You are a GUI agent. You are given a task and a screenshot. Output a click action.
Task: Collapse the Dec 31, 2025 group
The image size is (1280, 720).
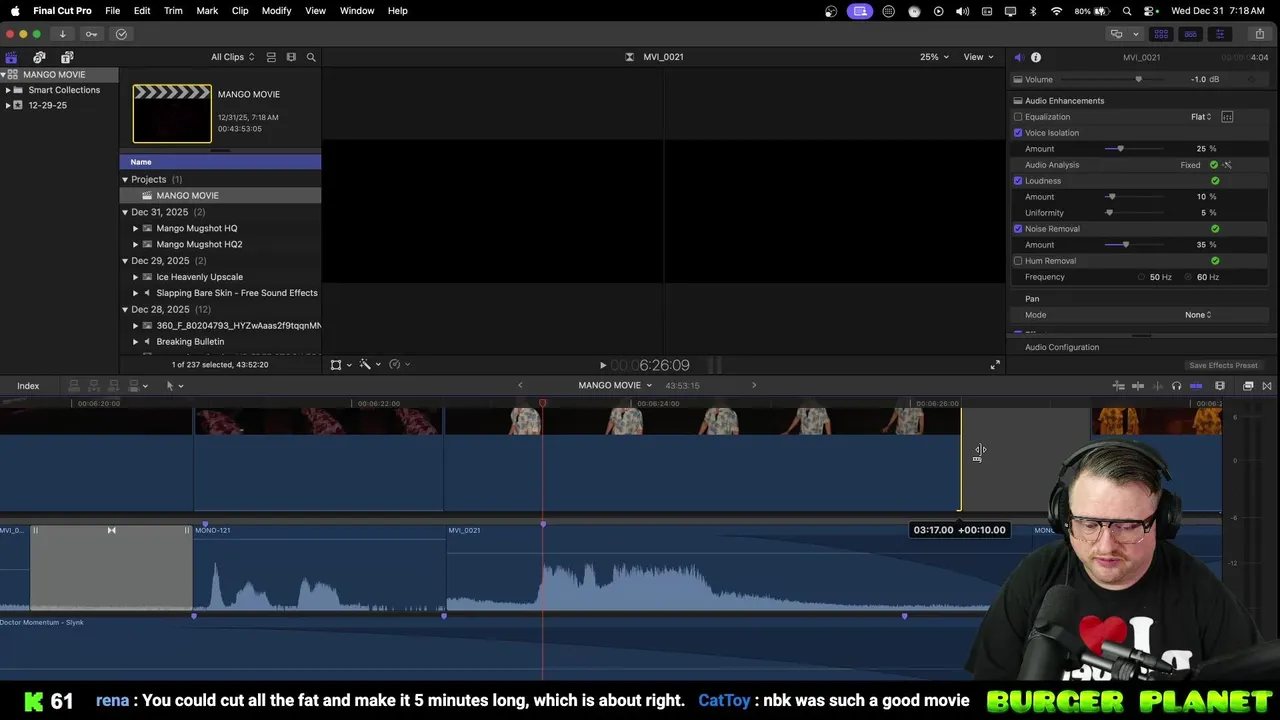coord(125,212)
